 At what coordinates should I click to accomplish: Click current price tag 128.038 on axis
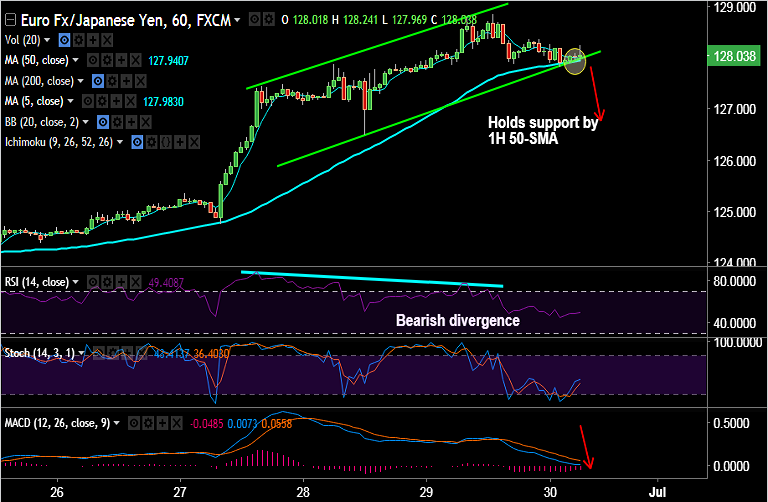(734, 56)
